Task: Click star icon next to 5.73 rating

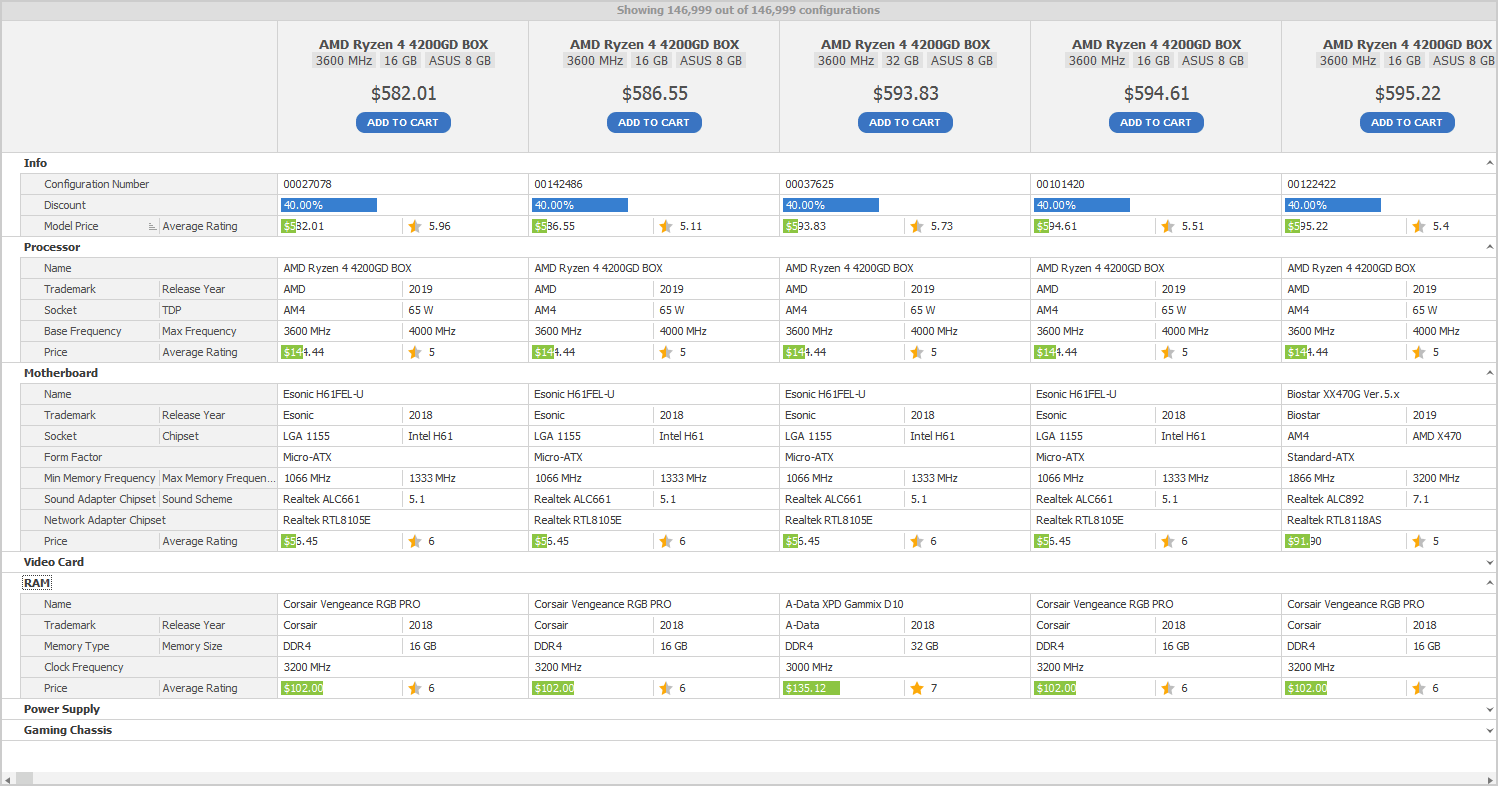Action: [917, 226]
